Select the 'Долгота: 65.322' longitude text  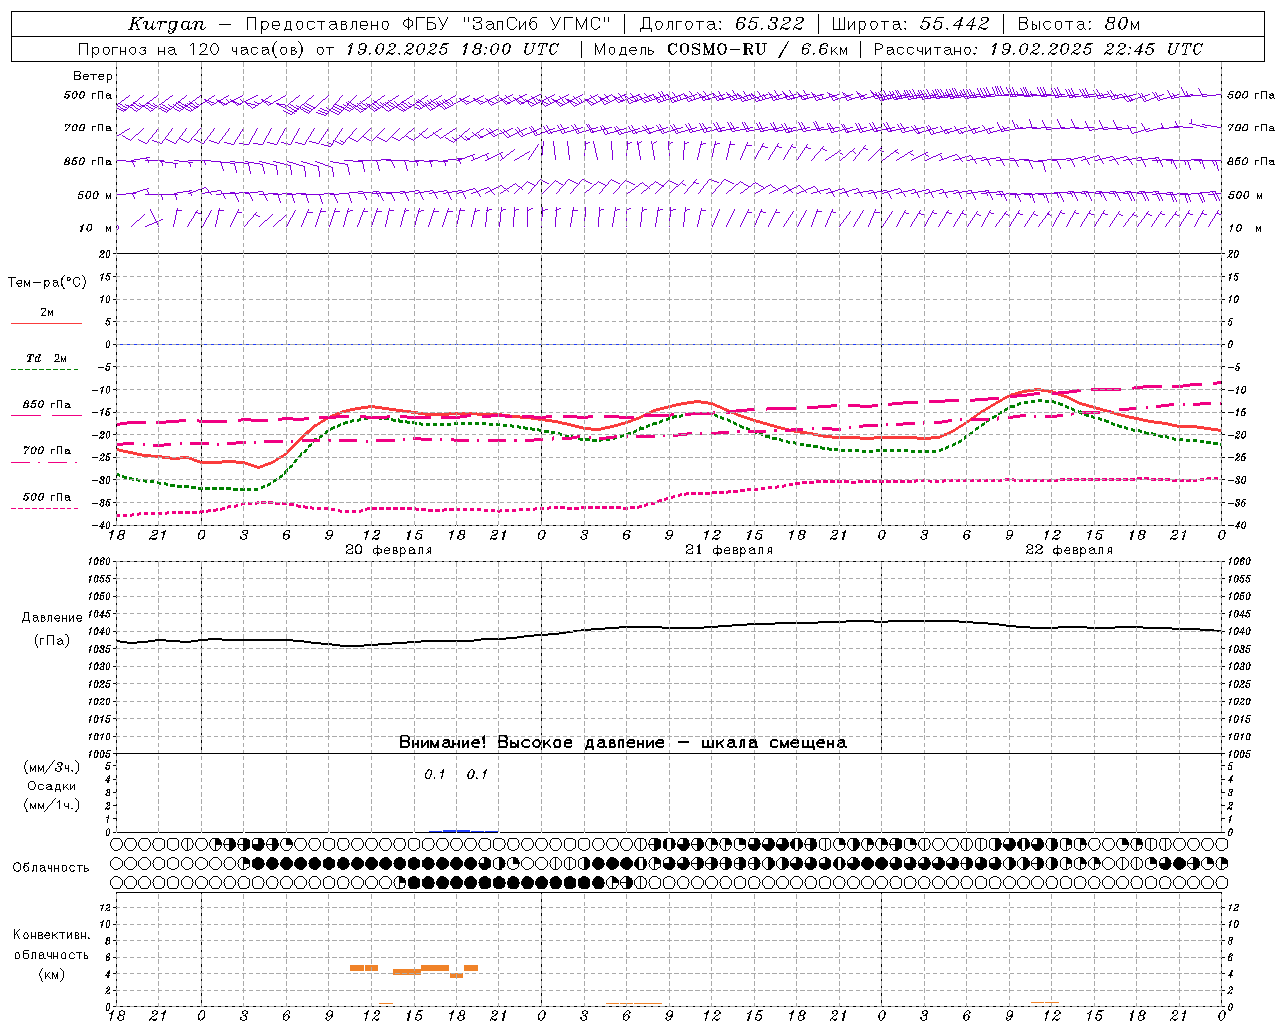point(722,23)
